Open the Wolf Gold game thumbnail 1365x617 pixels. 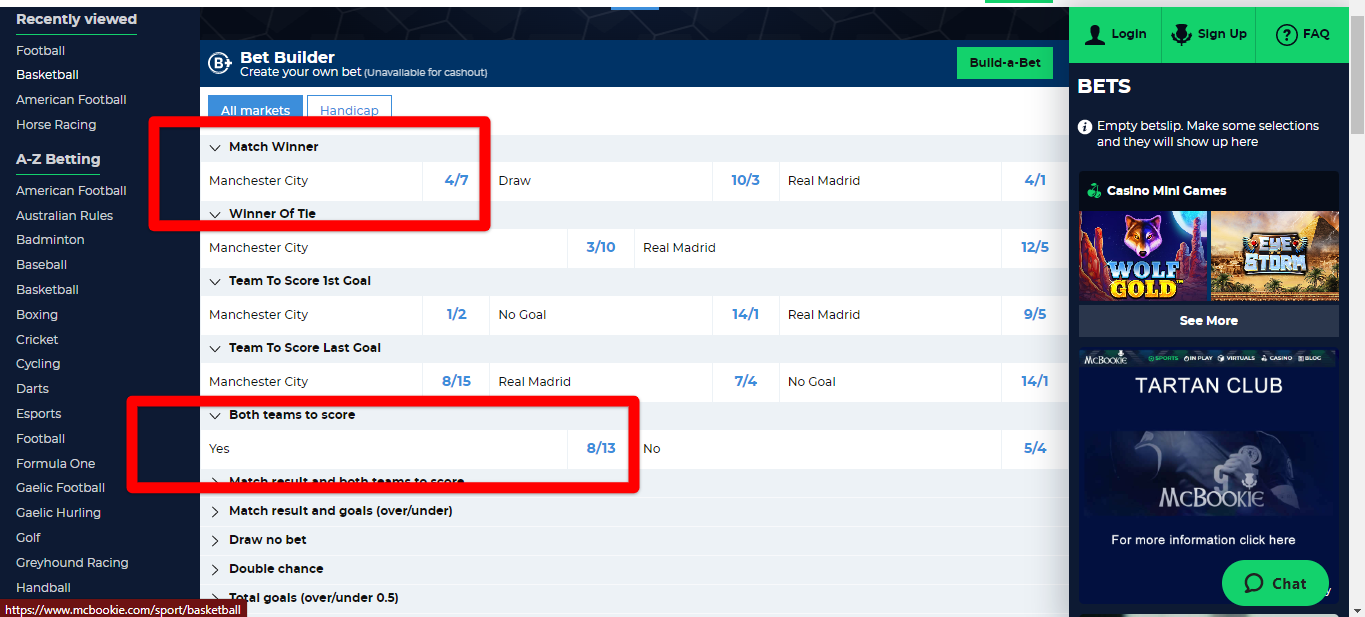(1144, 256)
